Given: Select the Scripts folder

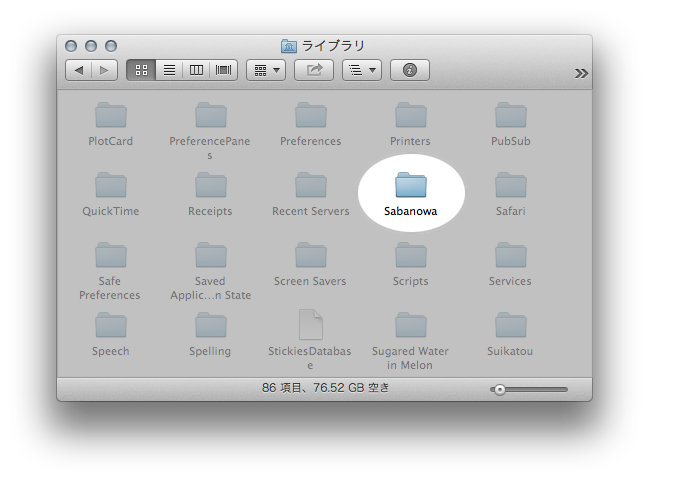Looking at the screenshot, I should coord(411,255).
